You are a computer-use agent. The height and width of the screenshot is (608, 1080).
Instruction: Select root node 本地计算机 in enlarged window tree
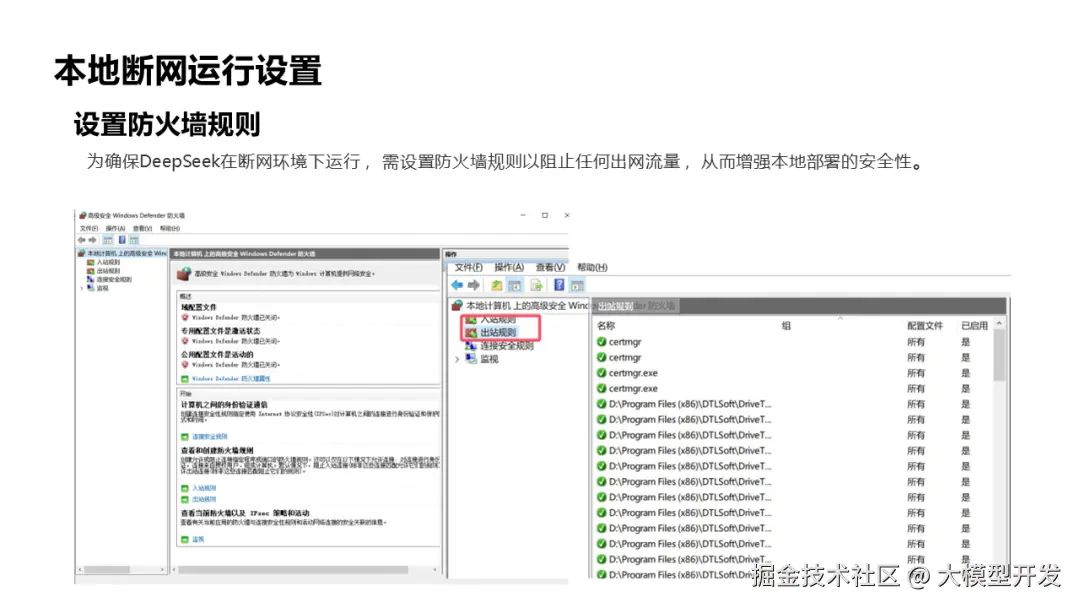(x=521, y=306)
